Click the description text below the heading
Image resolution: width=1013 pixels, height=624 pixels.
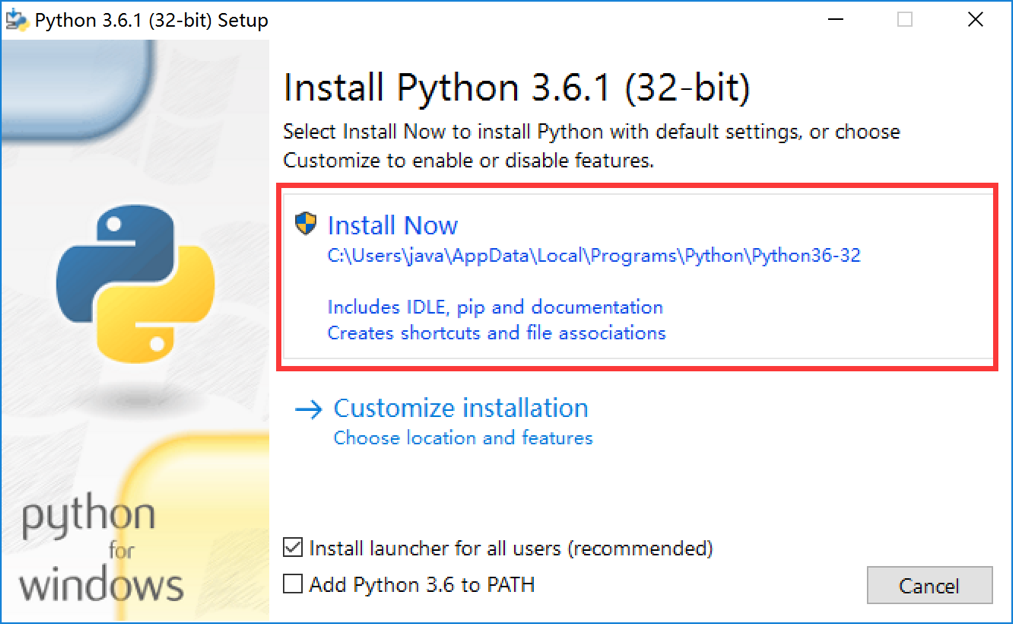pos(591,145)
